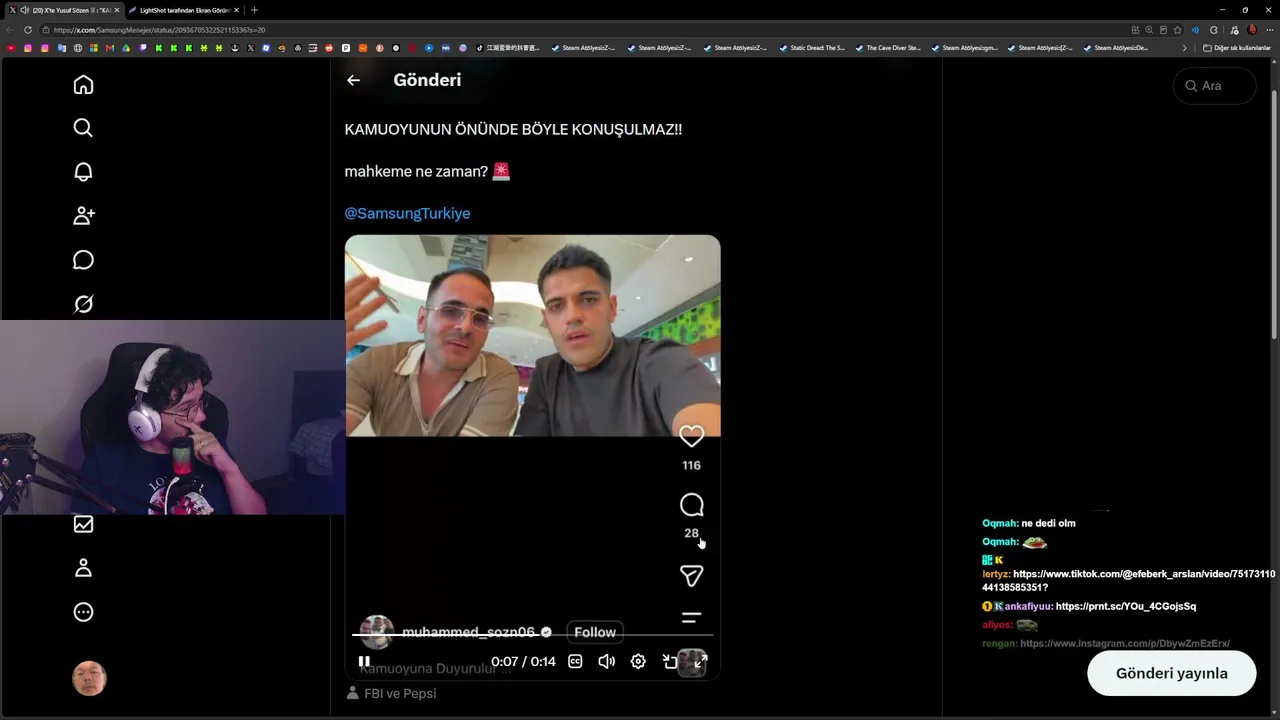The width and height of the screenshot is (1280, 720).
Task: Open the More circle-dots icon in sidebar
Action: click(x=83, y=612)
